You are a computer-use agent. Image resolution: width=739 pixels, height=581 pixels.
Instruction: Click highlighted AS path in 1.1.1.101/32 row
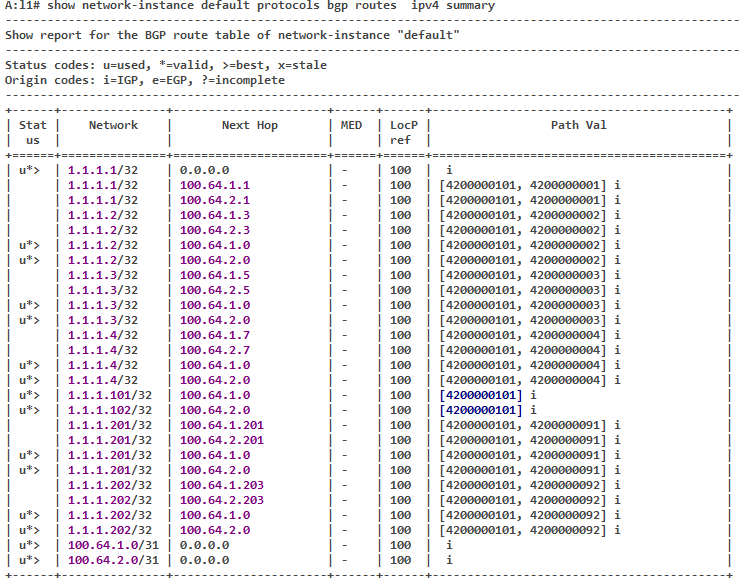480,395
